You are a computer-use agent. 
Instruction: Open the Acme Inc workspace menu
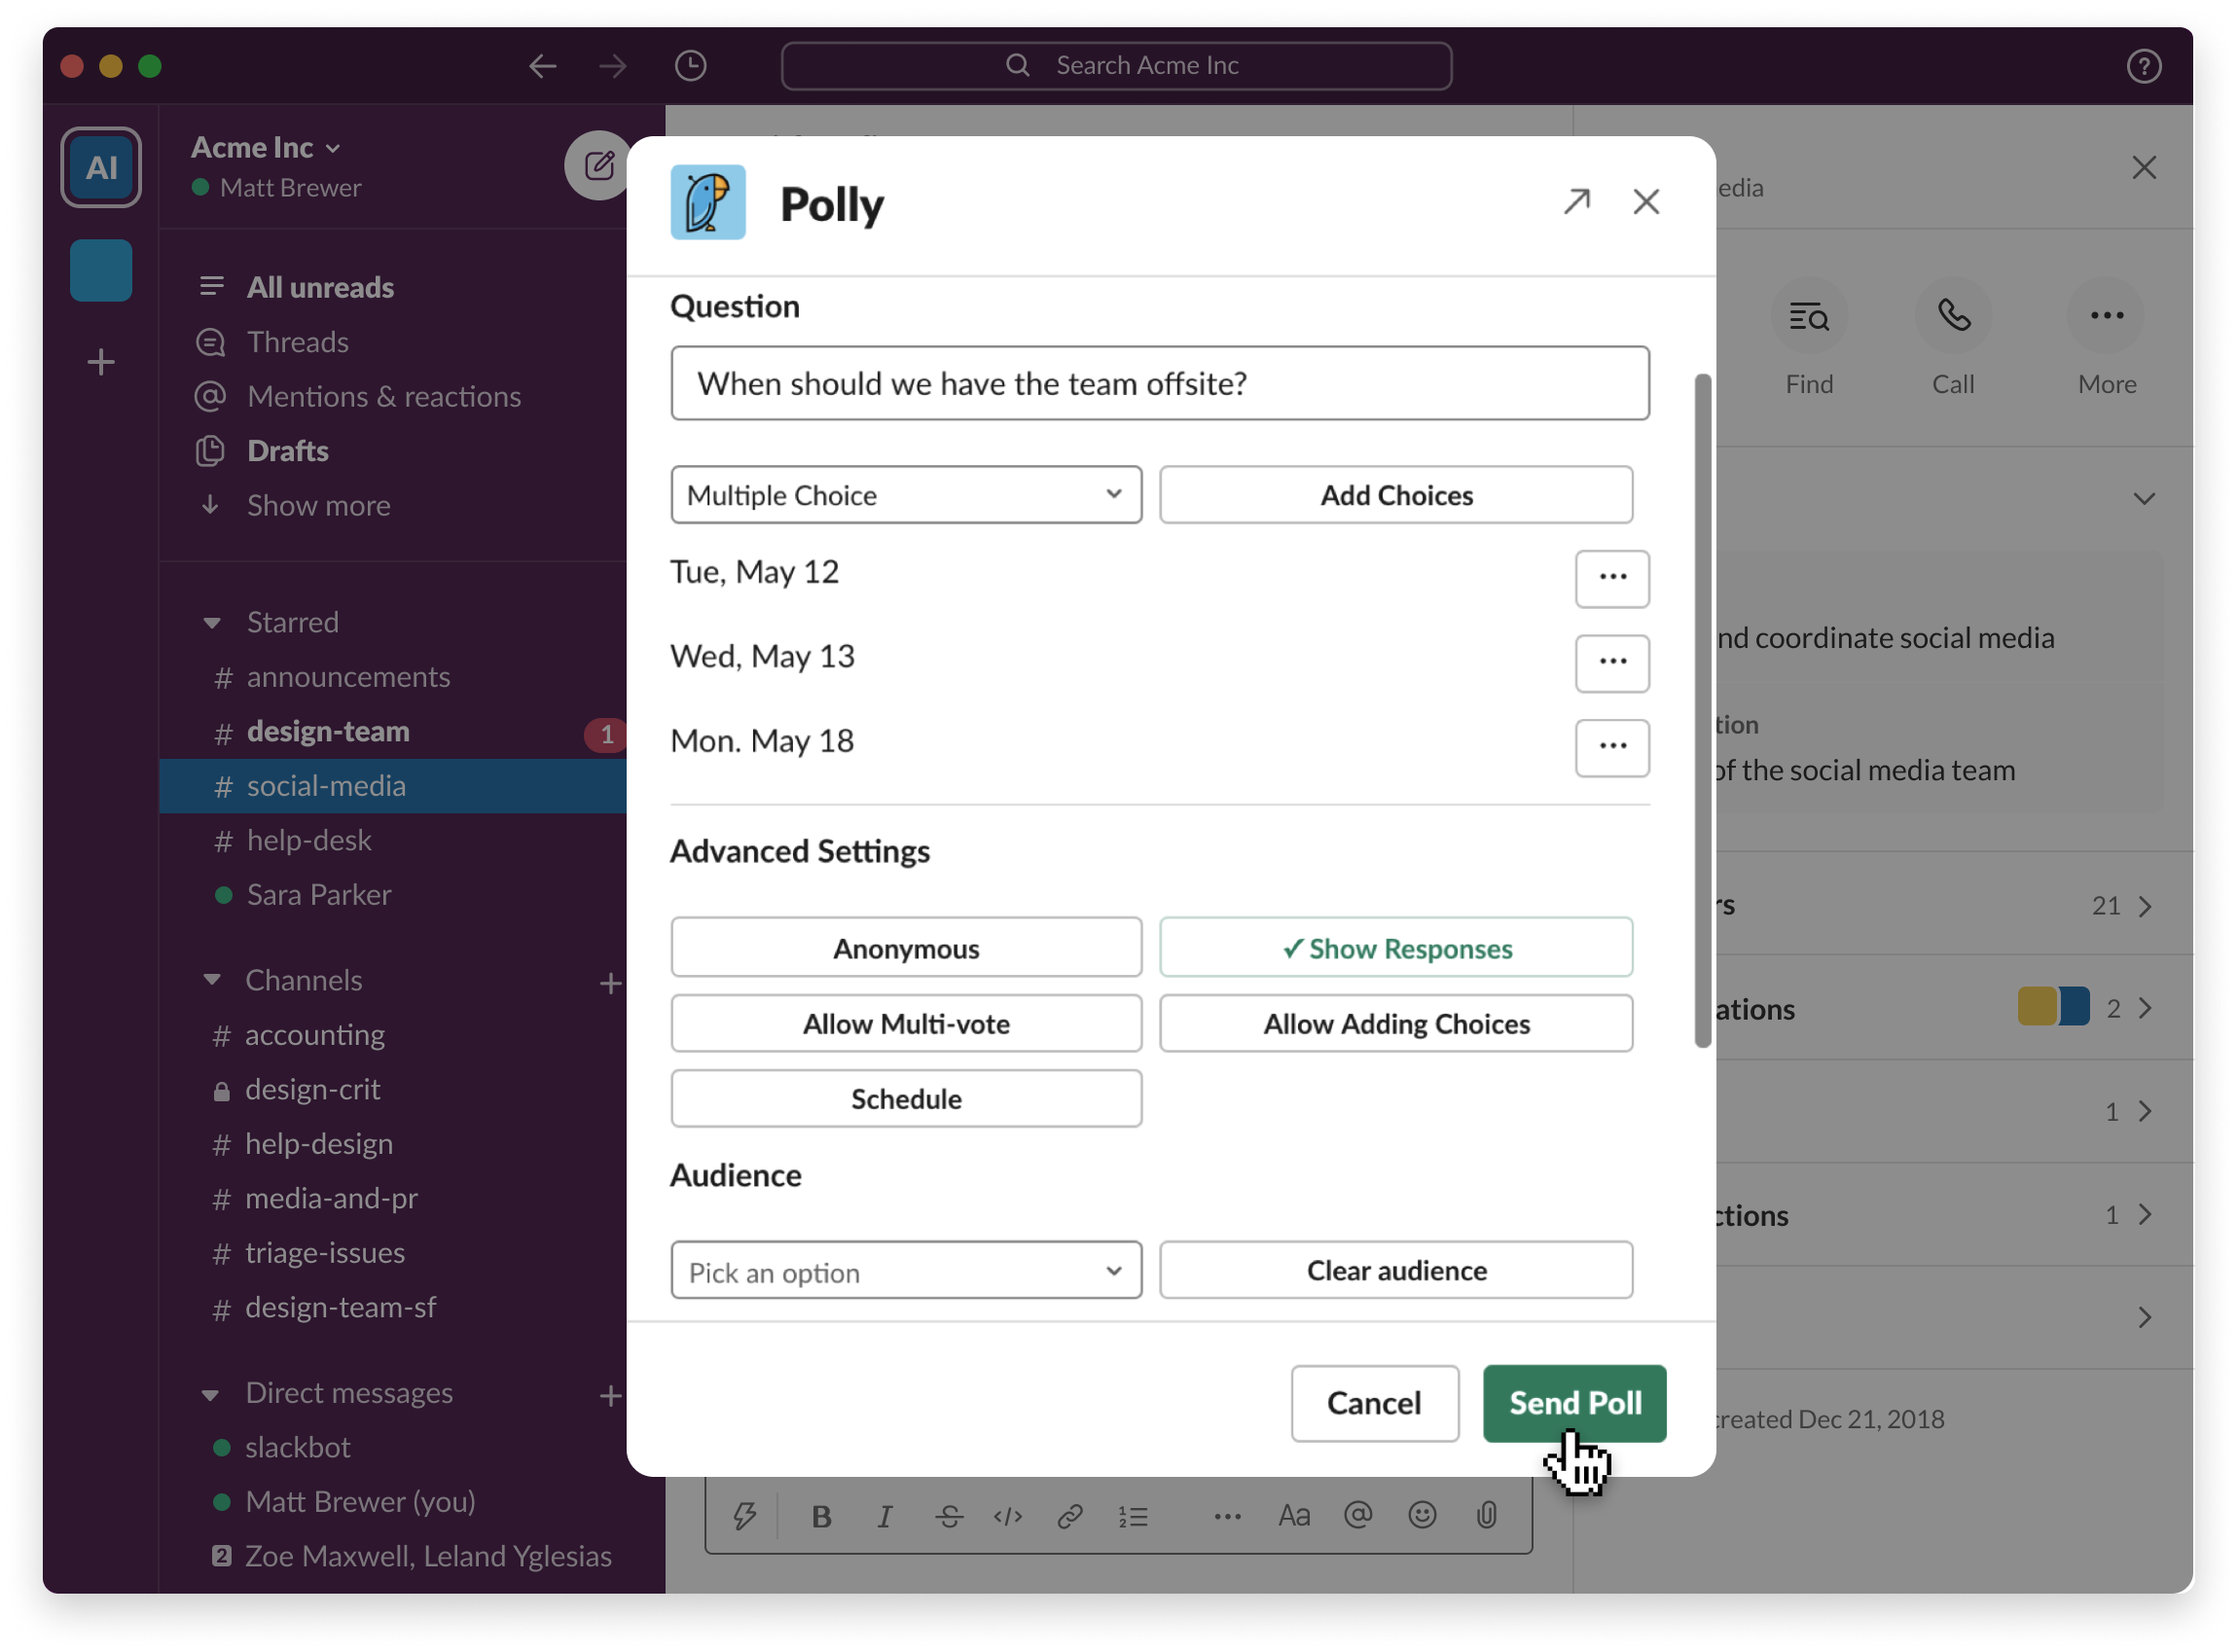tap(266, 147)
